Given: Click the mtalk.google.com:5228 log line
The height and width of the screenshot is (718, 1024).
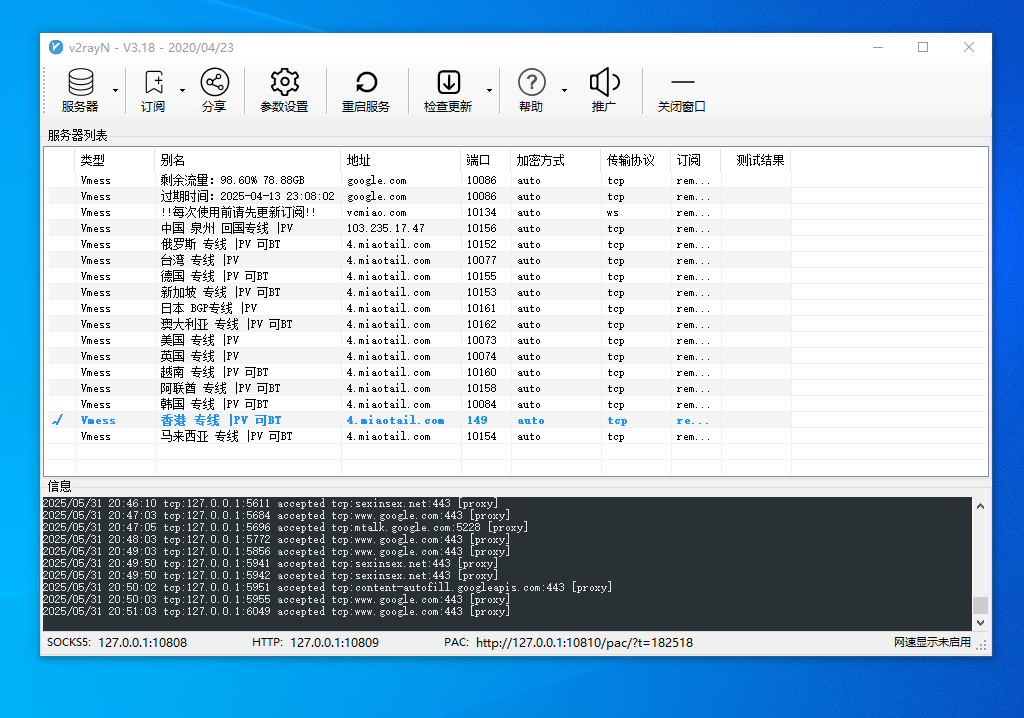Looking at the screenshot, I should [285, 527].
